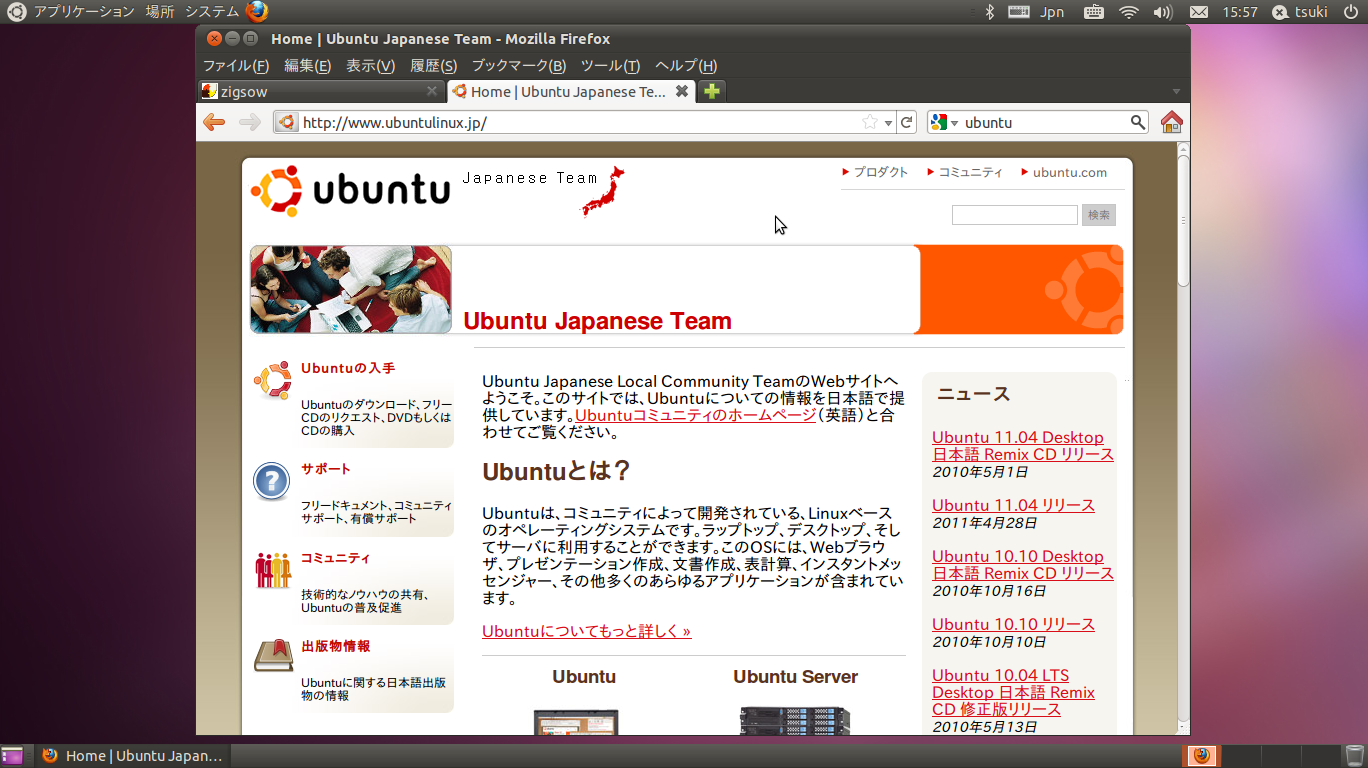Open the power session menu icon
Screen dimensions: 1368x768
click(1350, 12)
